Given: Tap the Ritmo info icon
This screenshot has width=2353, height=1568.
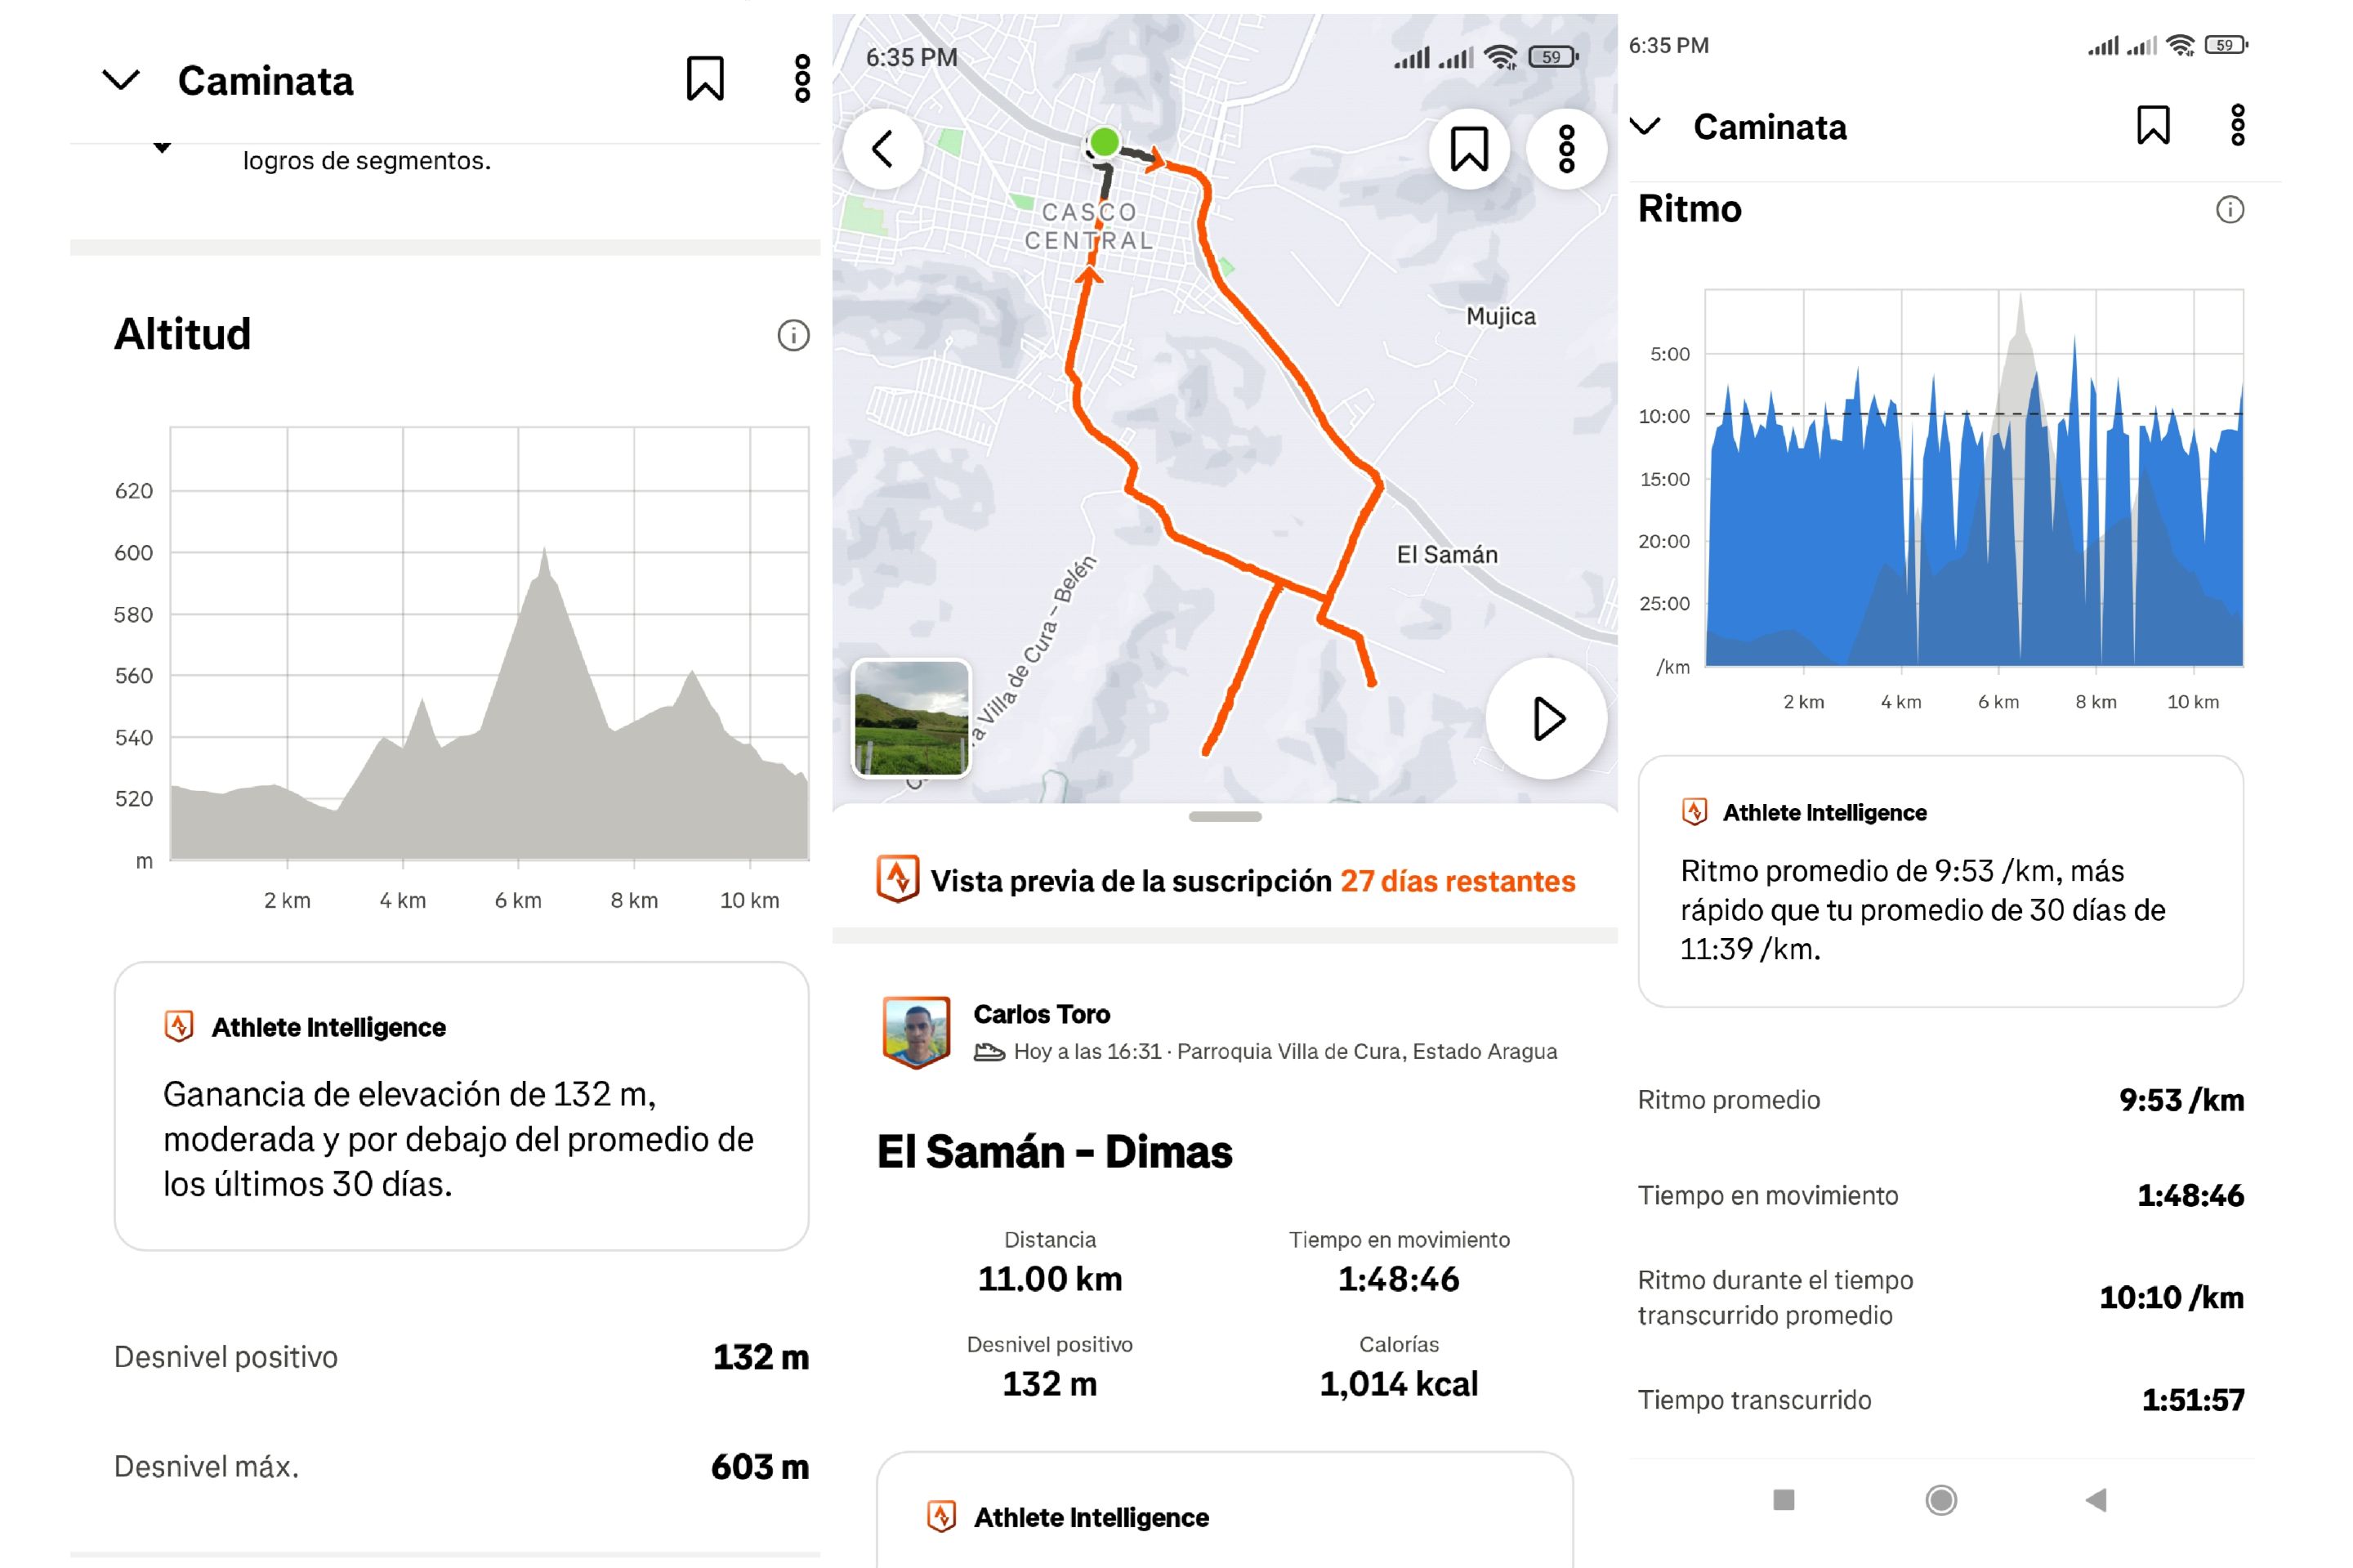Looking at the screenshot, I should [x=2230, y=210].
